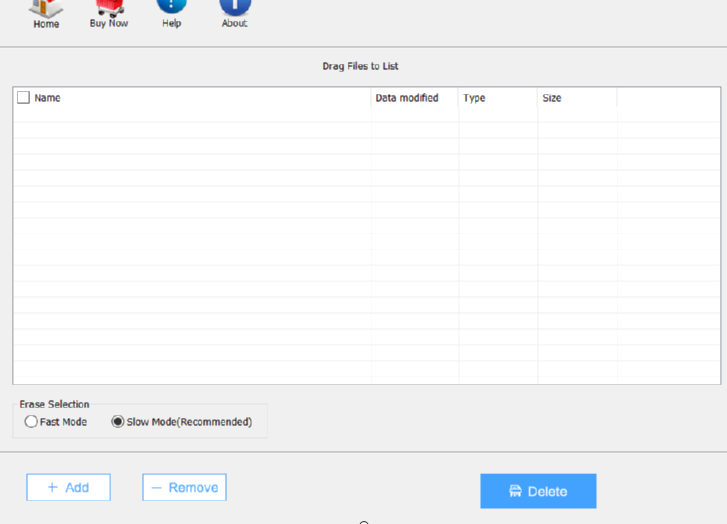The height and width of the screenshot is (524, 727).
Task: Click the minus icon in Remove button
Action: [156, 488]
